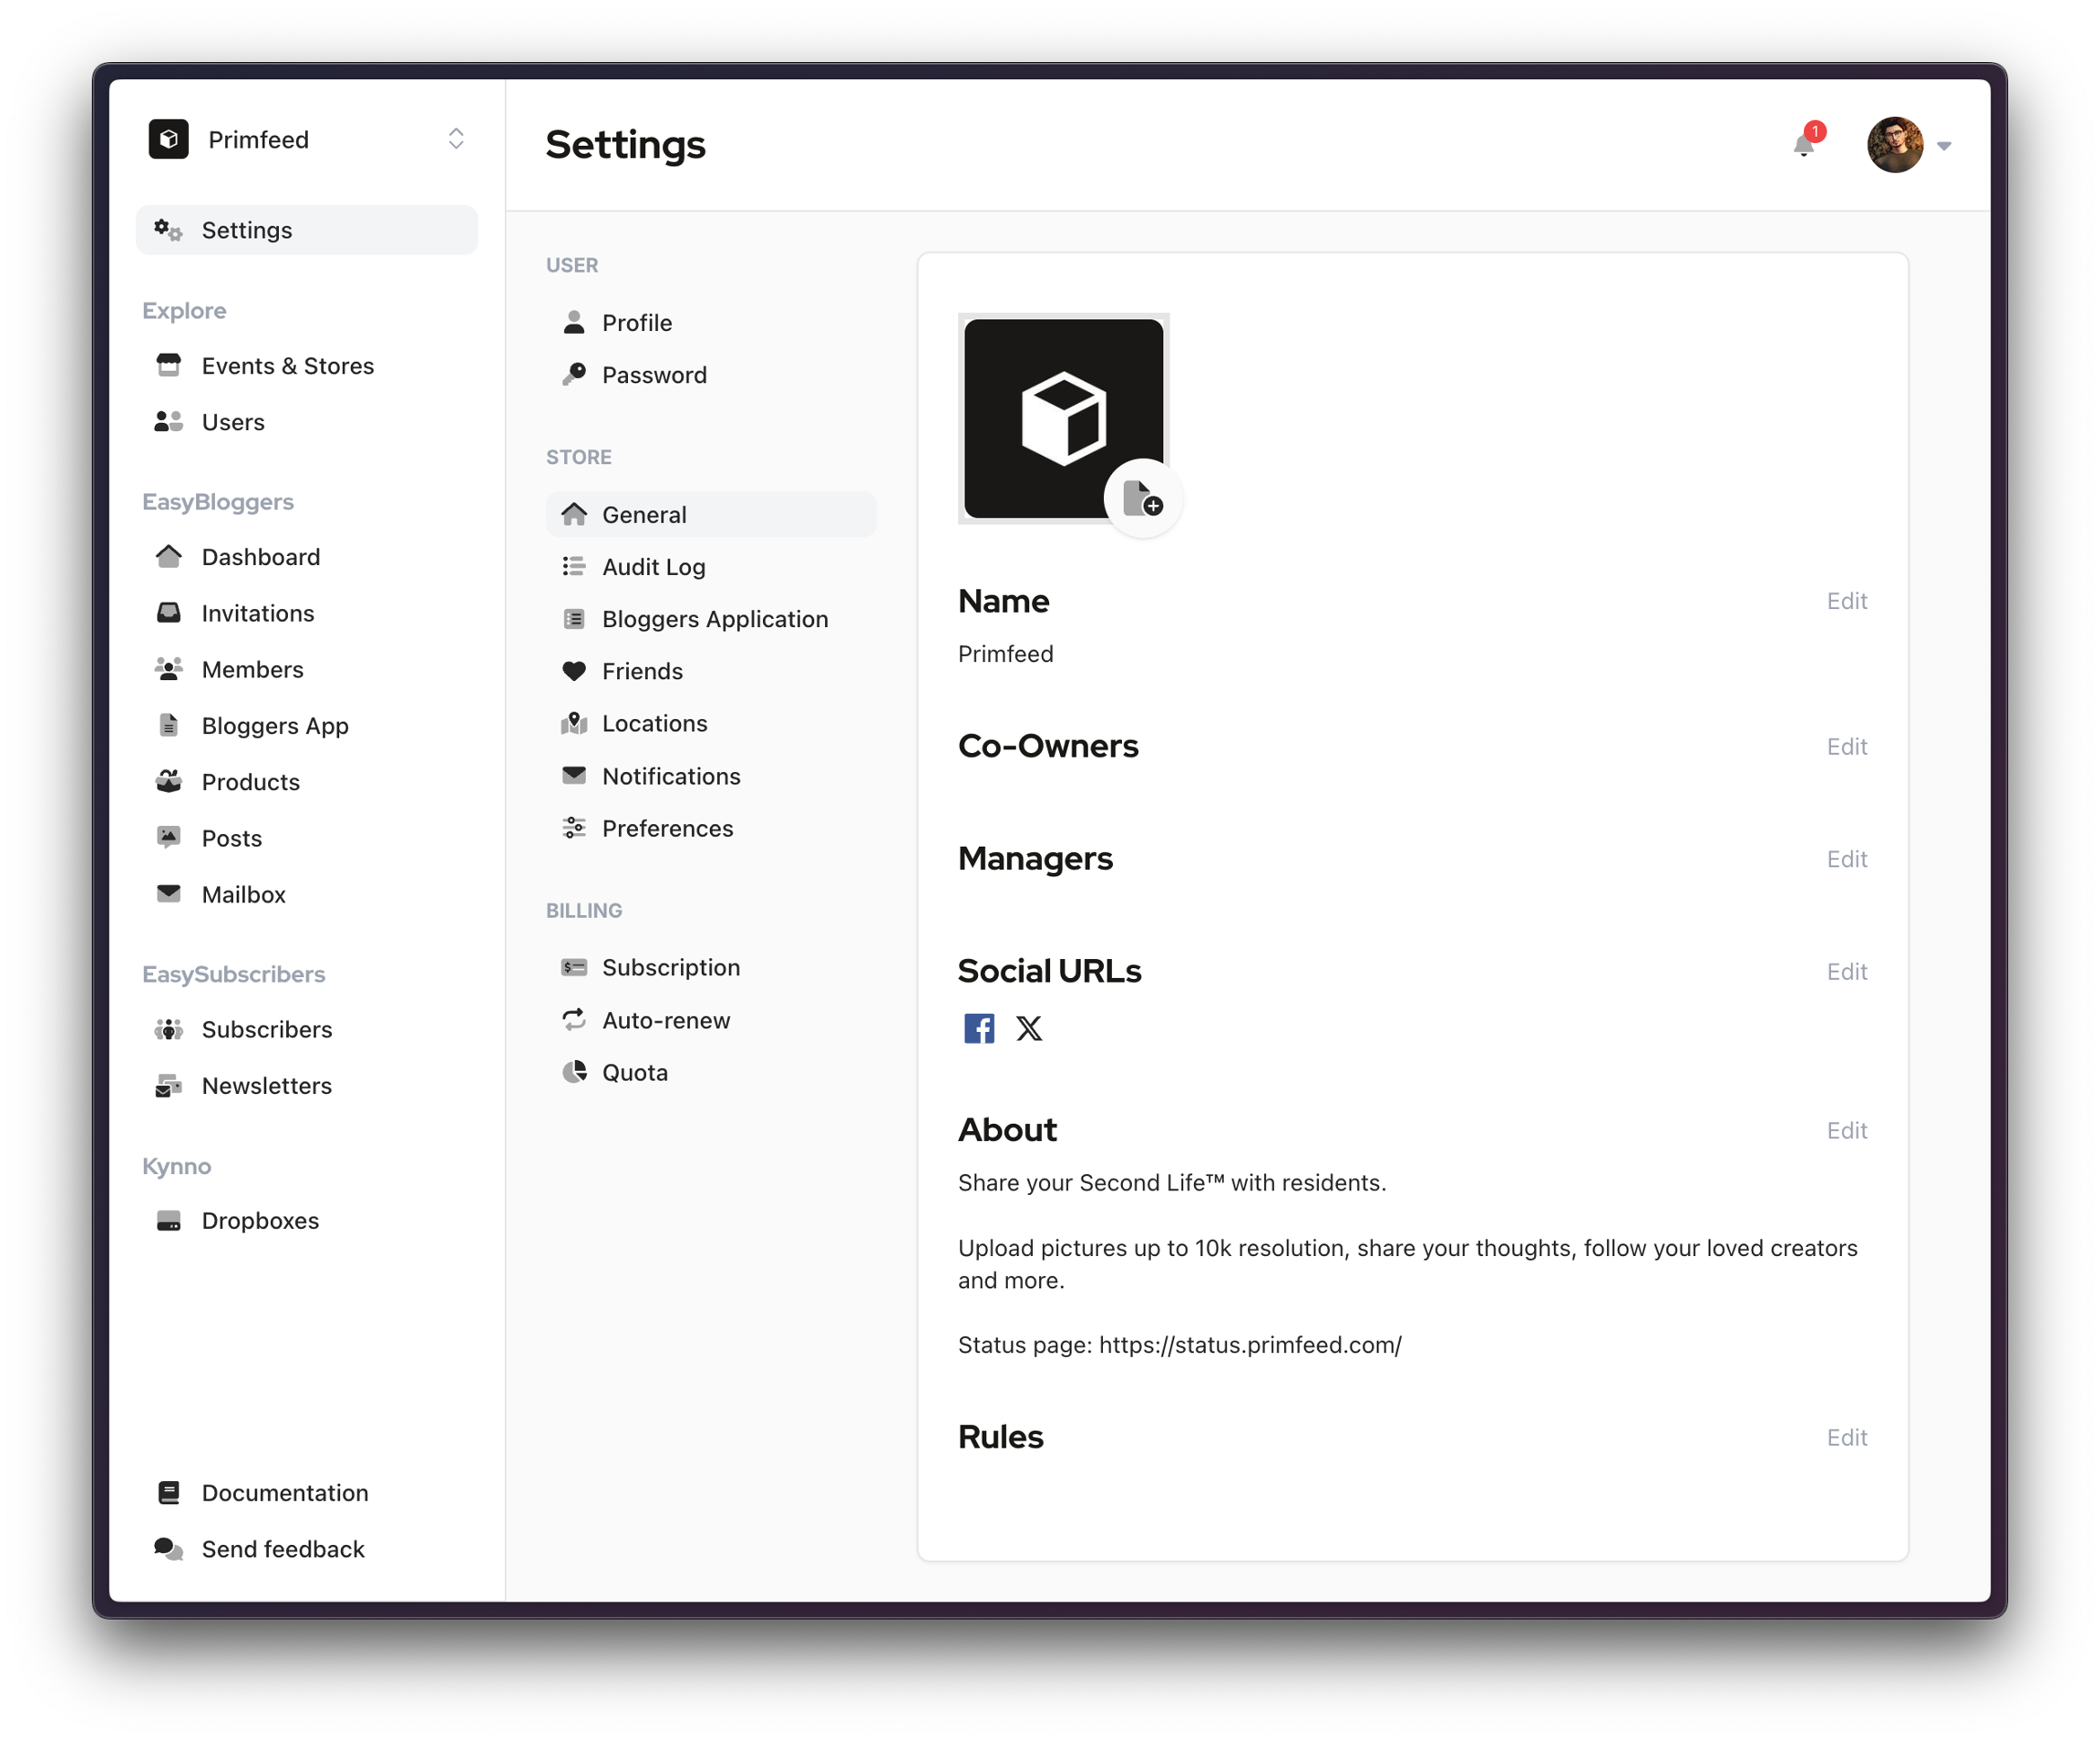
Task: Open Bloggers Application settings
Action: click(x=711, y=619)
